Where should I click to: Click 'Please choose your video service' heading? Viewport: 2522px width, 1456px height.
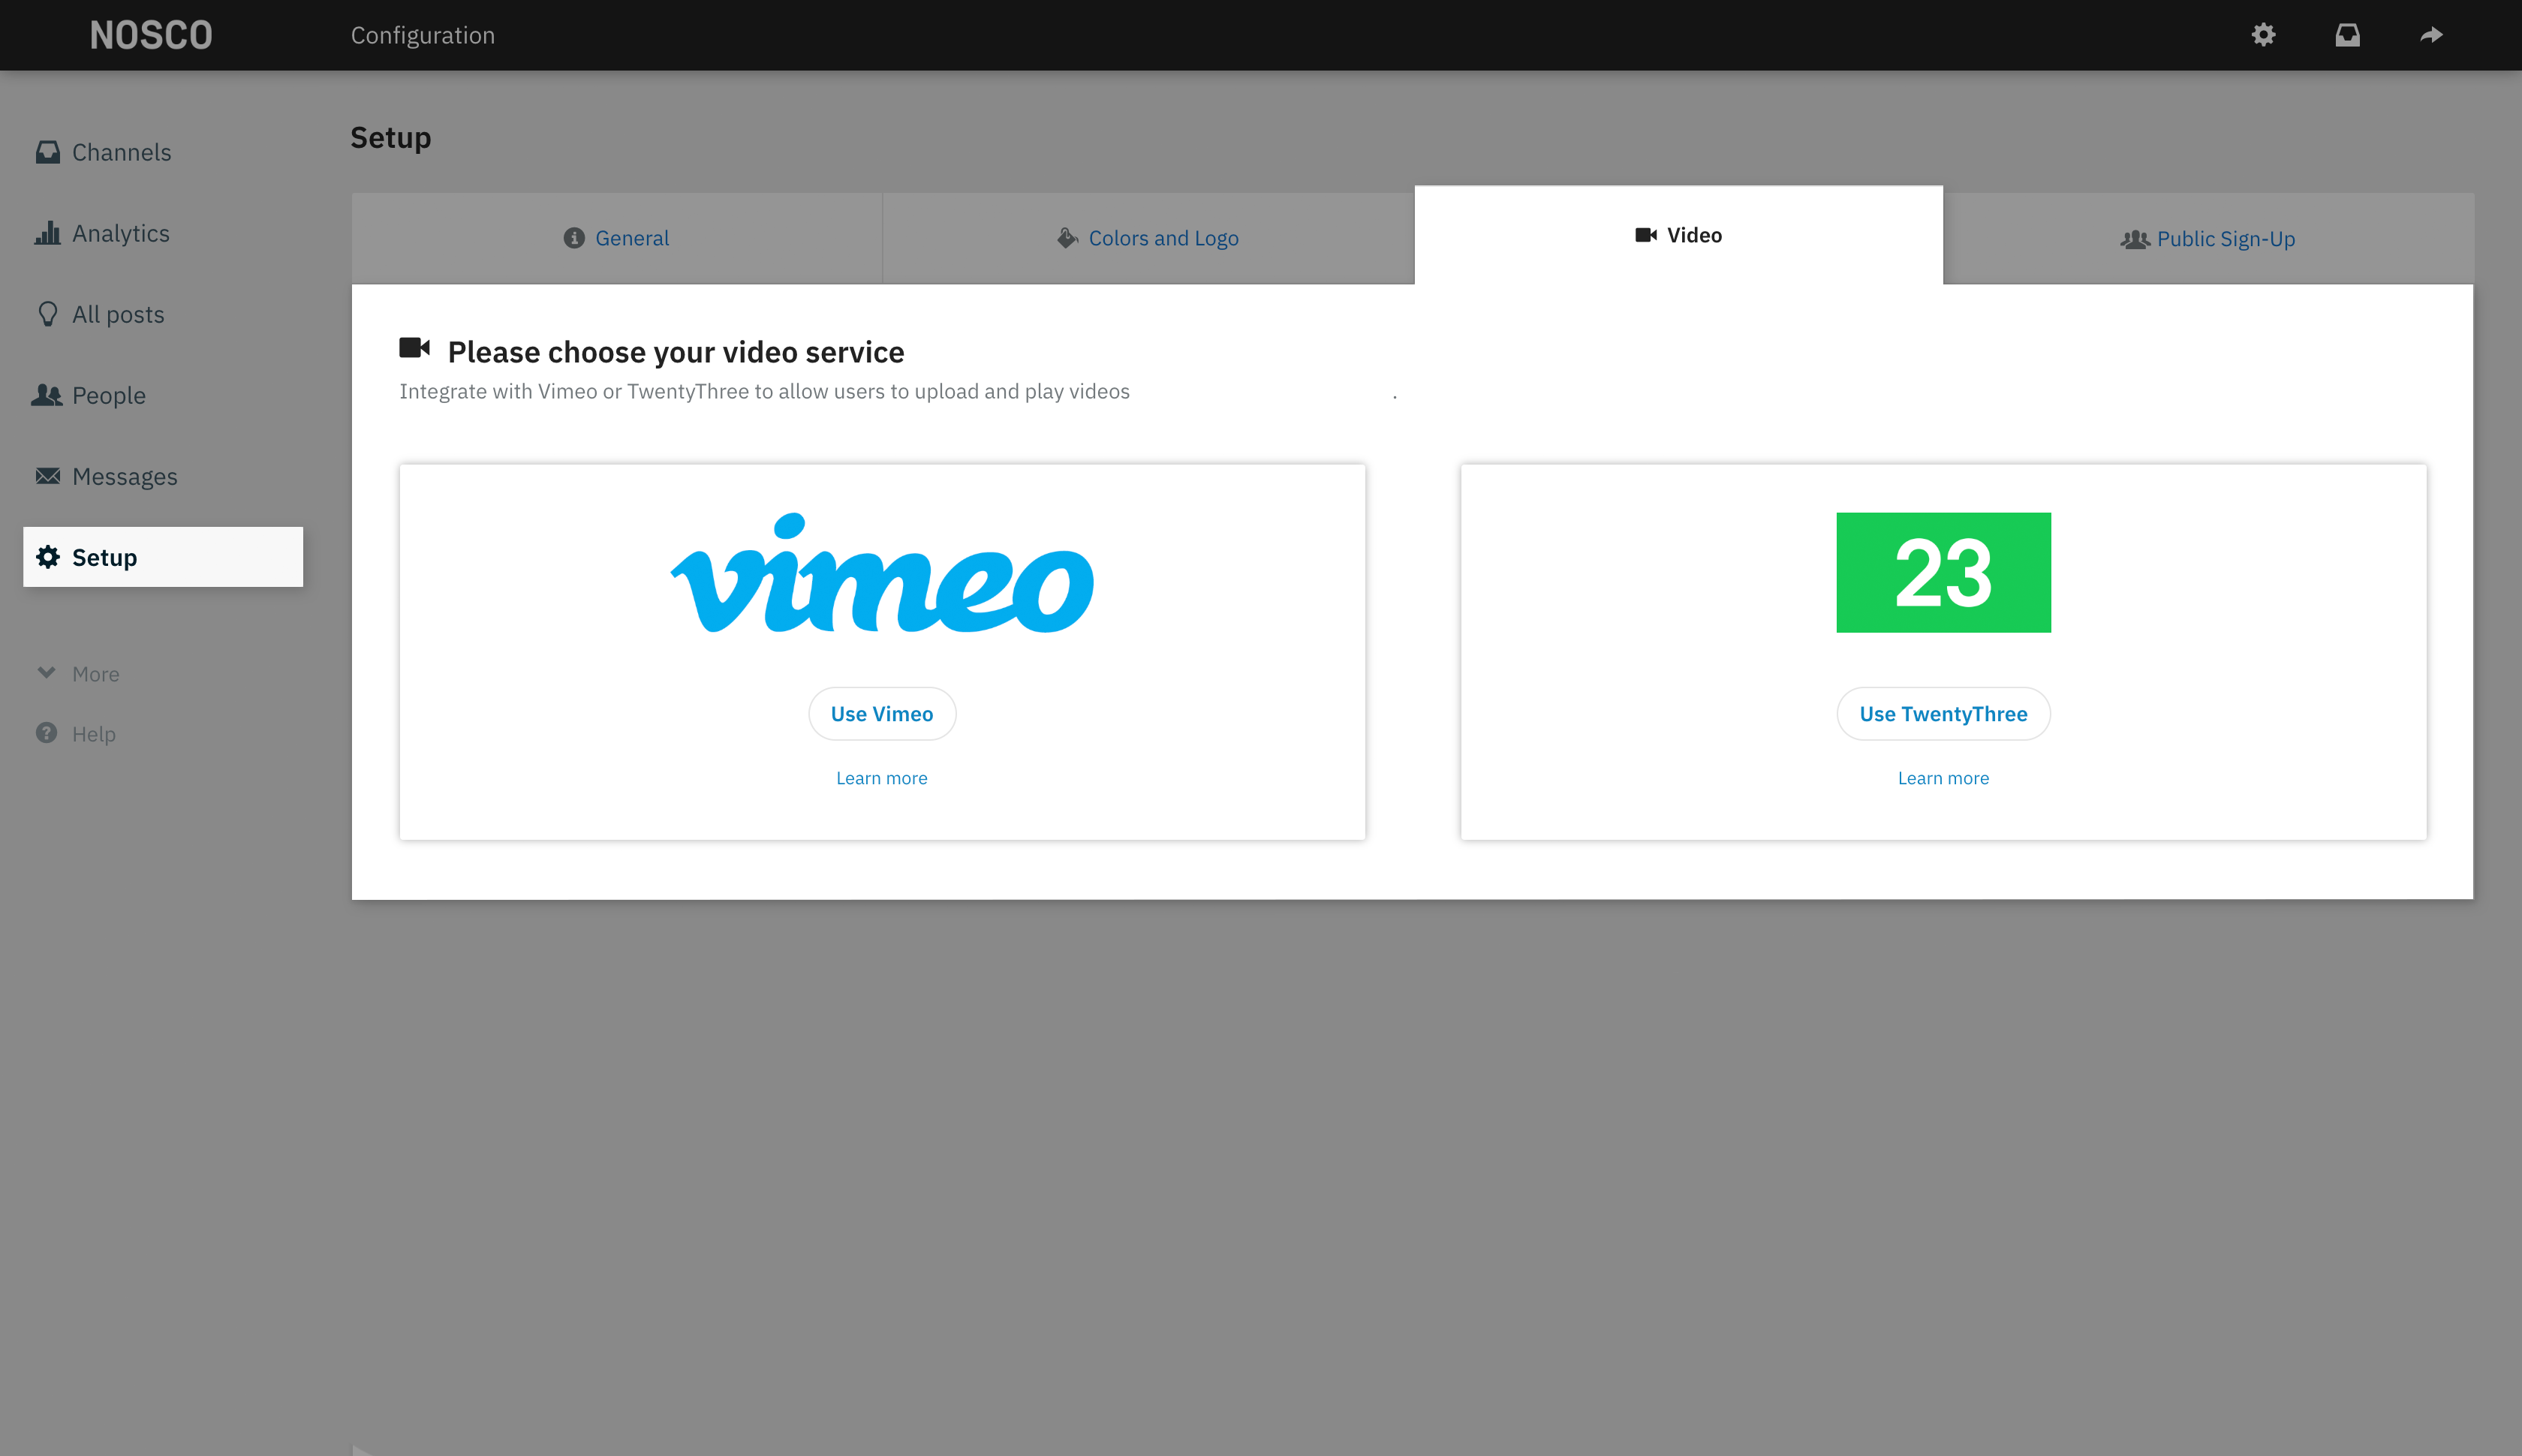(676, 351)
